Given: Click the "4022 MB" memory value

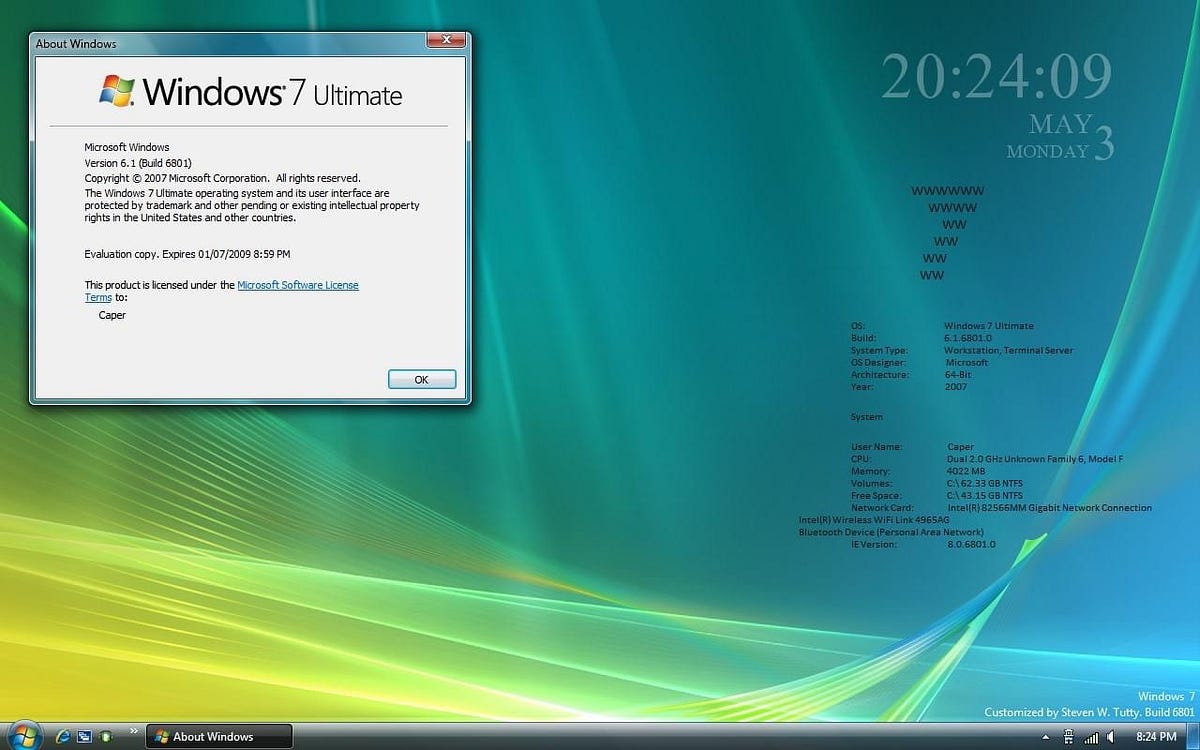Looking at the screenshot, I should click(966, 471).
